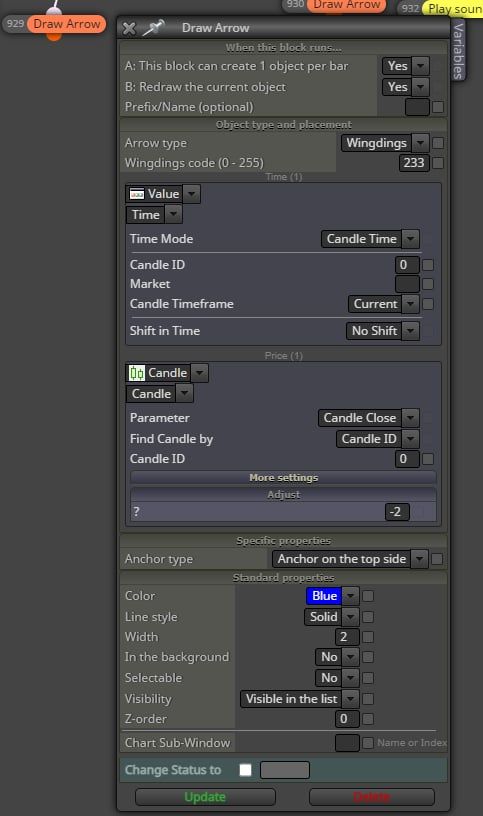Select the orange Draw Arrow block 929

67,24
